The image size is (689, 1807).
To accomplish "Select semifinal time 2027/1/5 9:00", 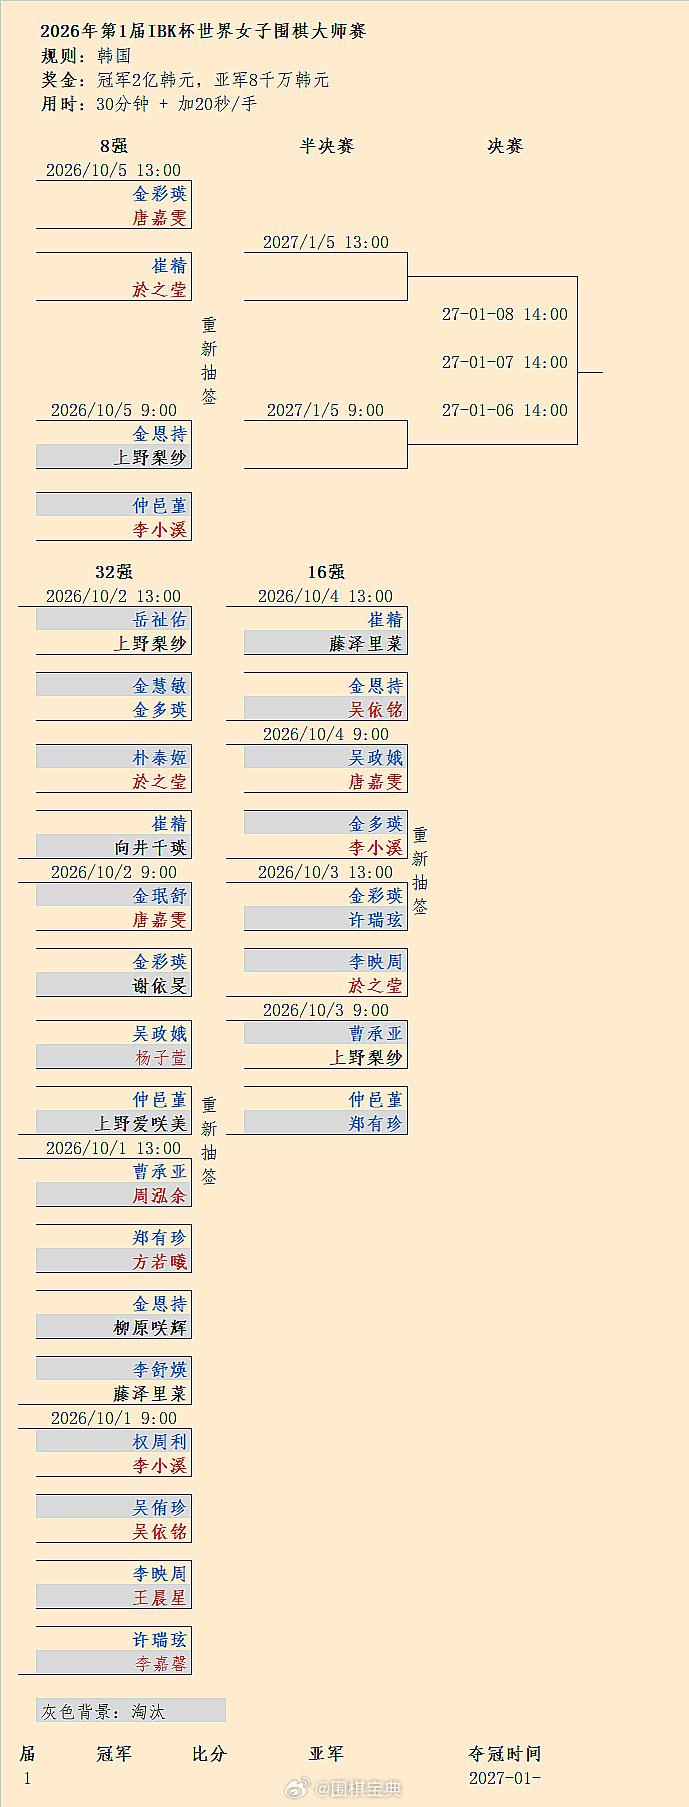I will click(x=326, y=410).
